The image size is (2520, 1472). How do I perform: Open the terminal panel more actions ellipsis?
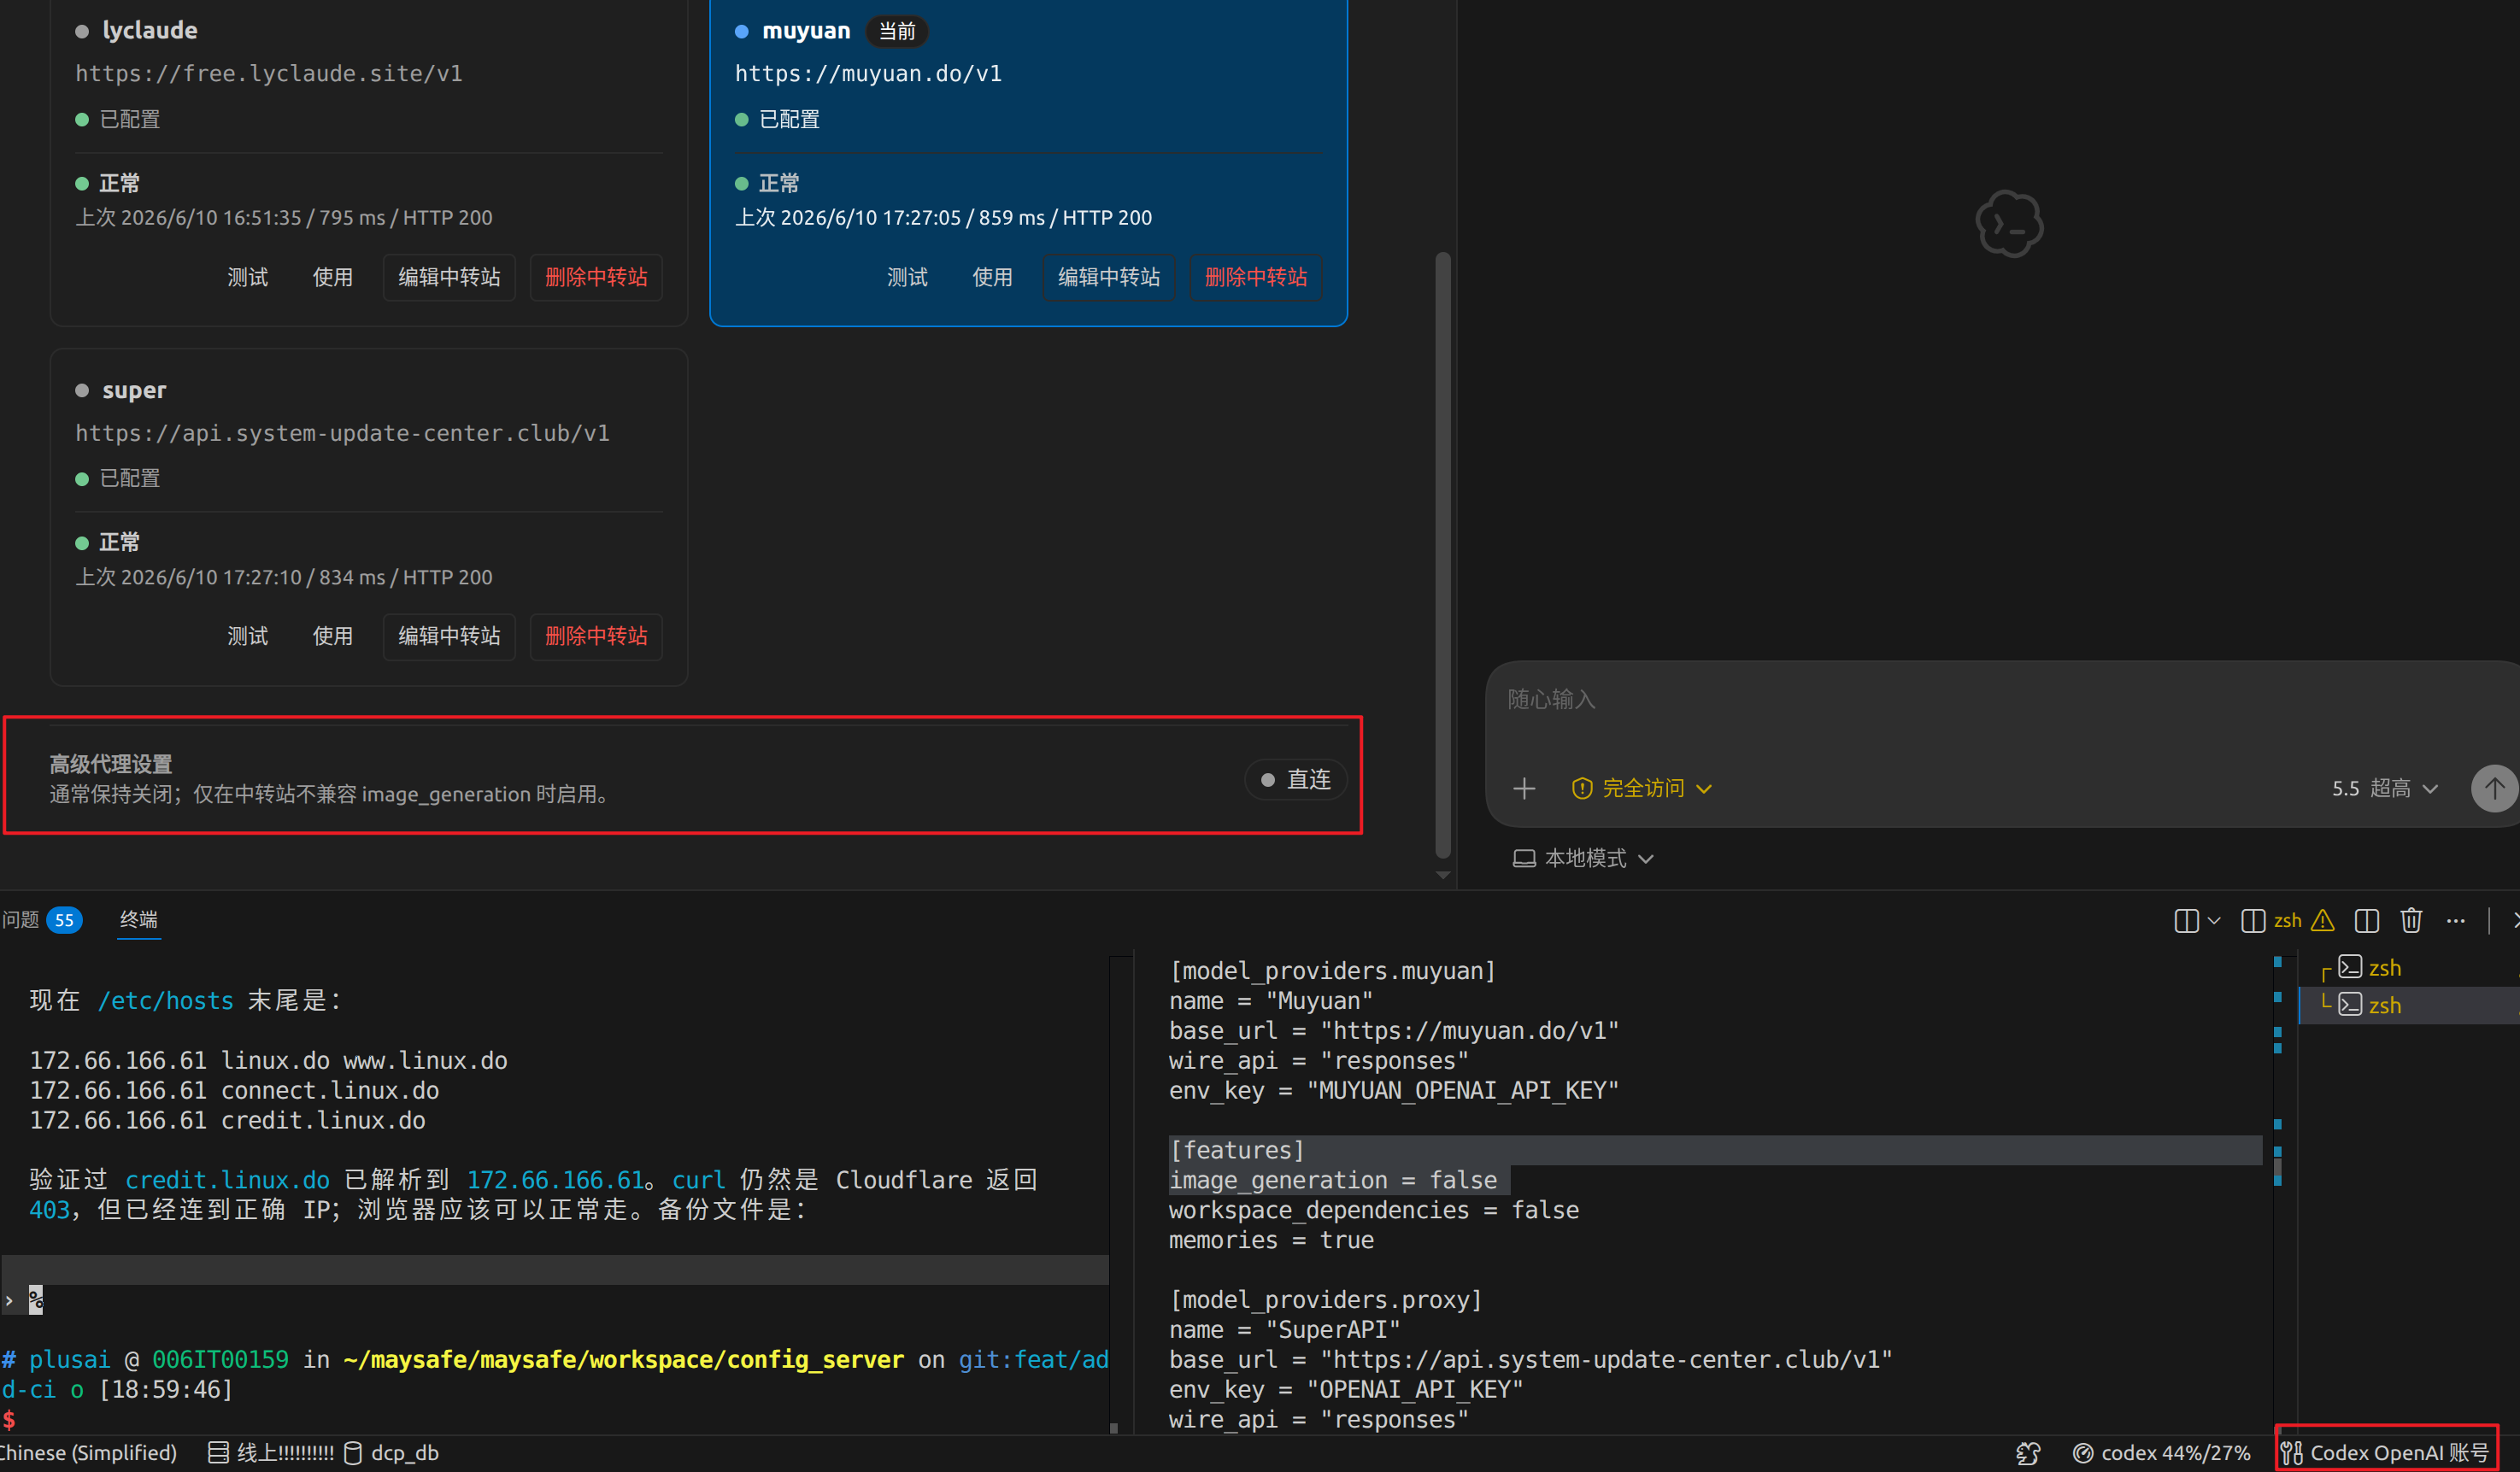(x=2455, y=921)
